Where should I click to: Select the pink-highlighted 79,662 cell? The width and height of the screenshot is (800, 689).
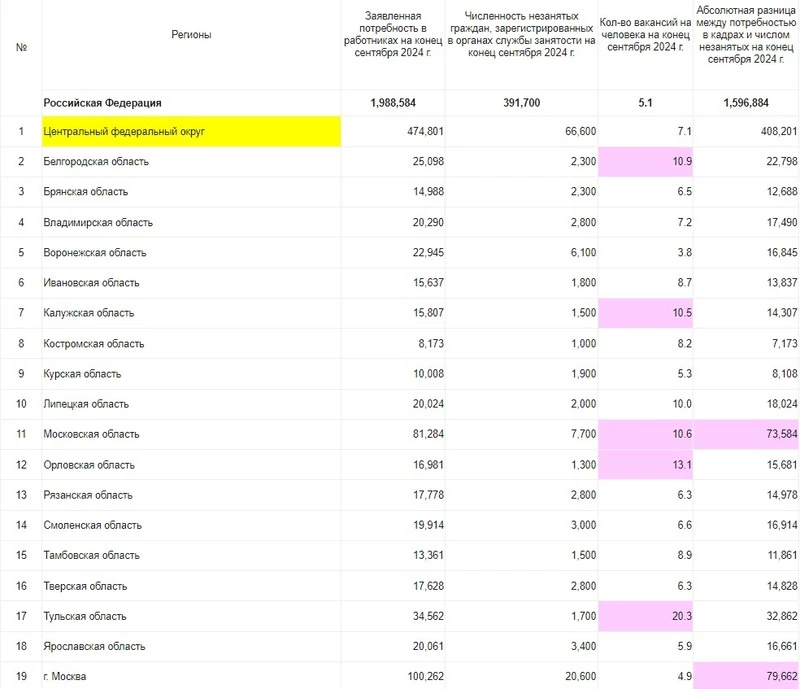[746, 677]
